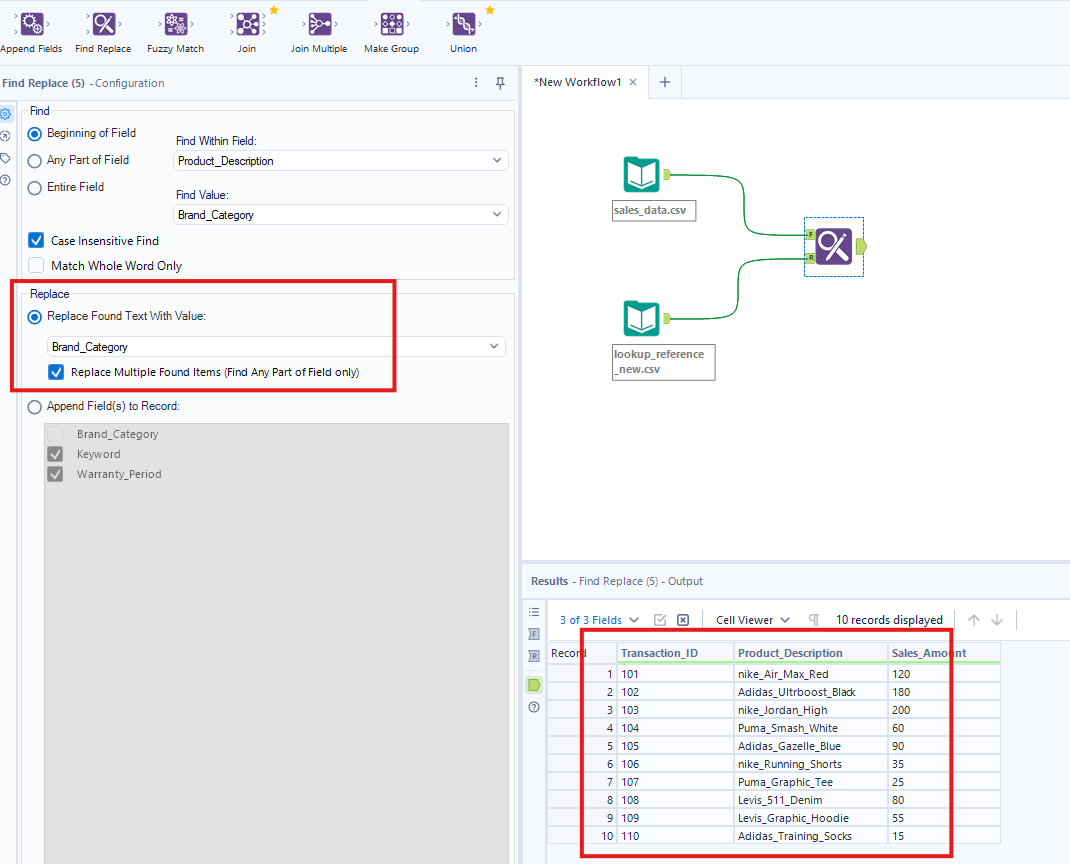Open the 3 of 3 Fields selector

[x=599, y=620]
